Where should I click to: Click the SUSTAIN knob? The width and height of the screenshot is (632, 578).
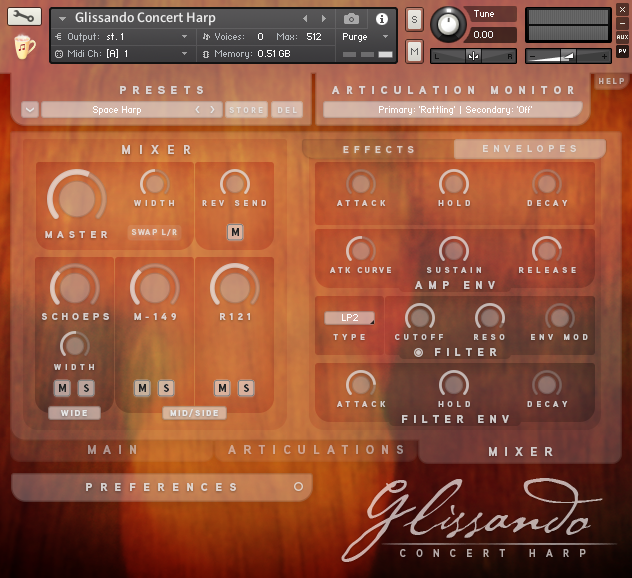tap(454, 251)
